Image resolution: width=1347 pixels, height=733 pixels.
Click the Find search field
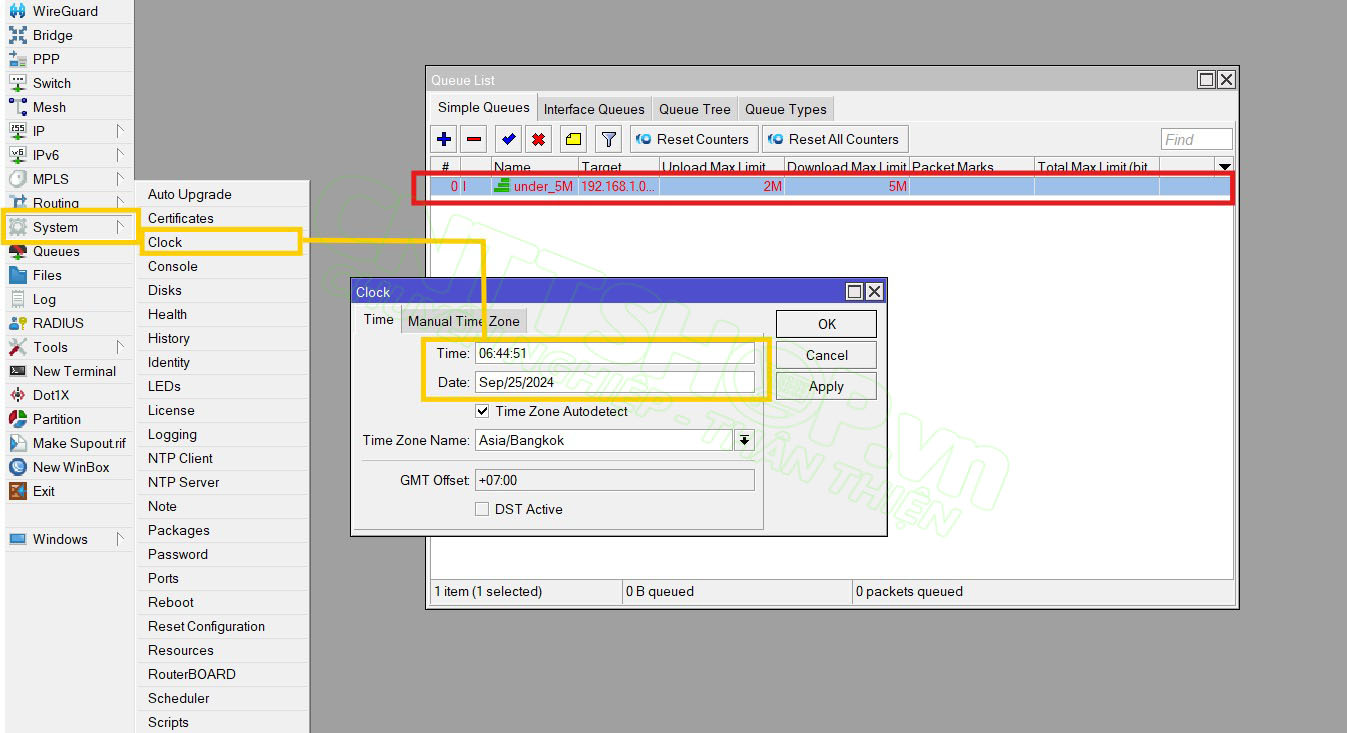1196,139
